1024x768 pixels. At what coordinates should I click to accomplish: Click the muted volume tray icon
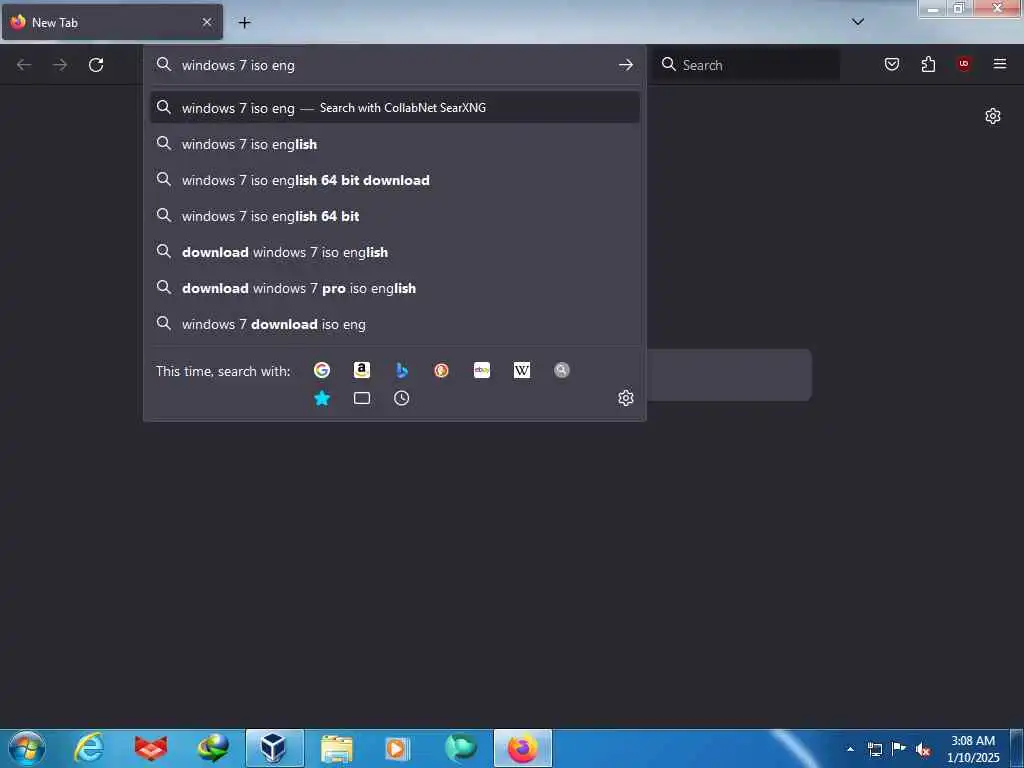(x=923, y=749)
